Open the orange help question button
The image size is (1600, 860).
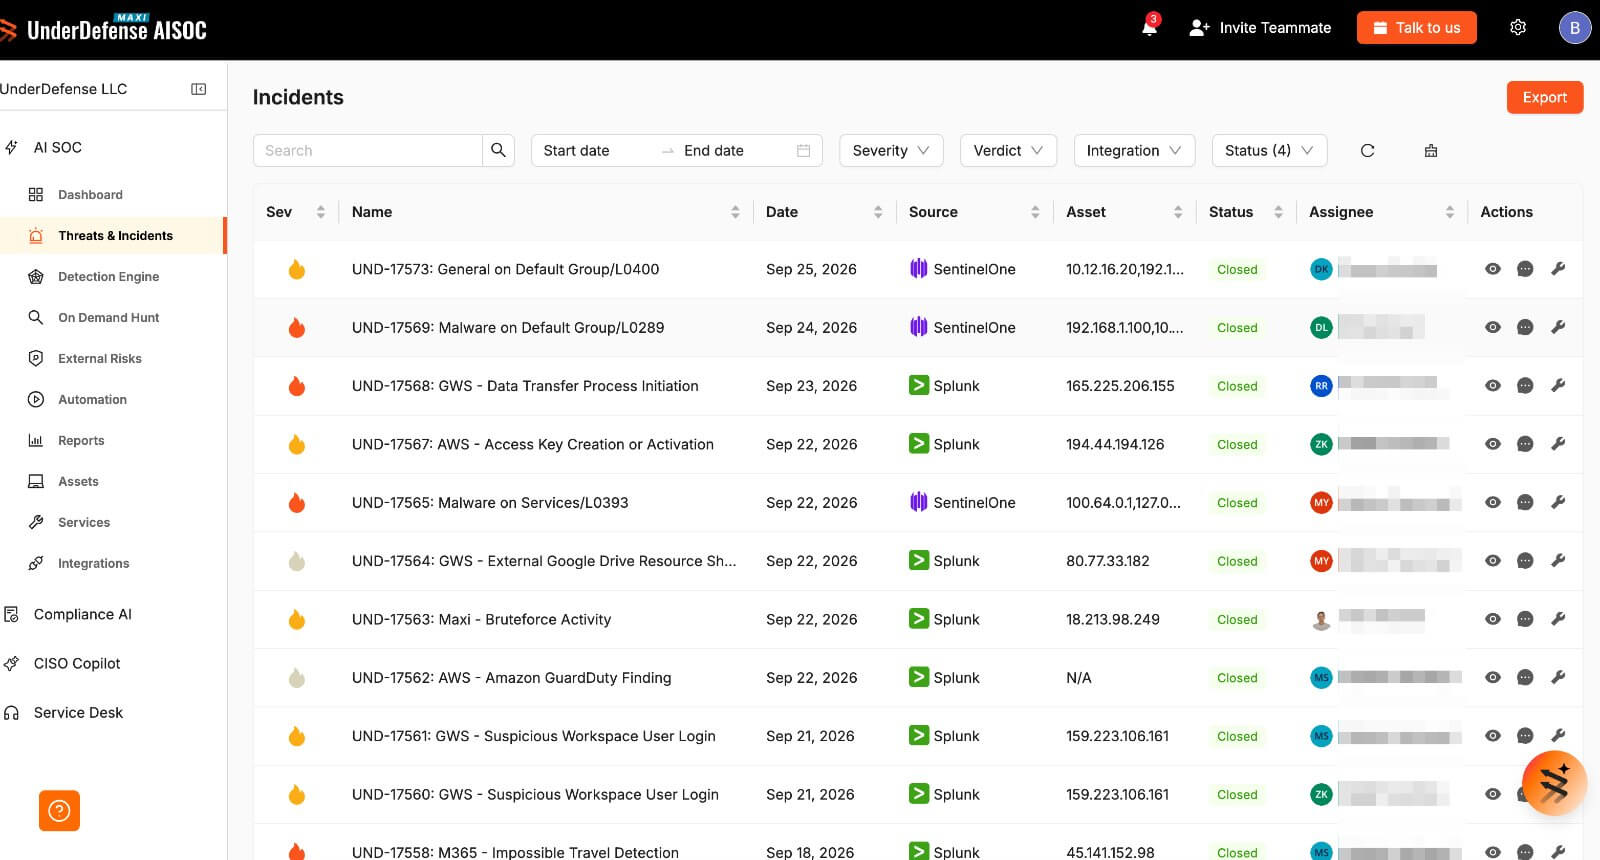pyautogui.click(x=59, y=811)
